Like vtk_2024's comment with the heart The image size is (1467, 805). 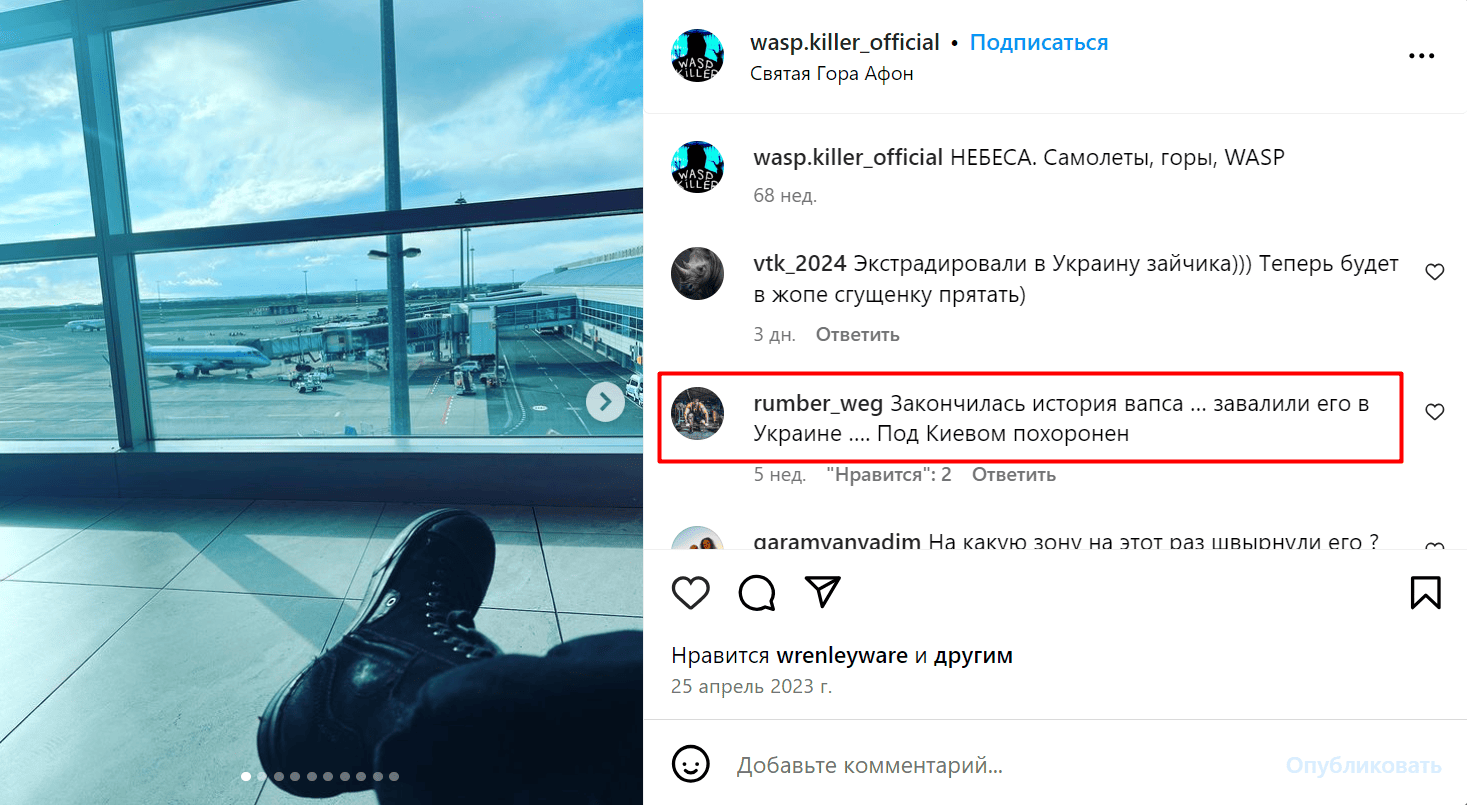pos(1434,272)
